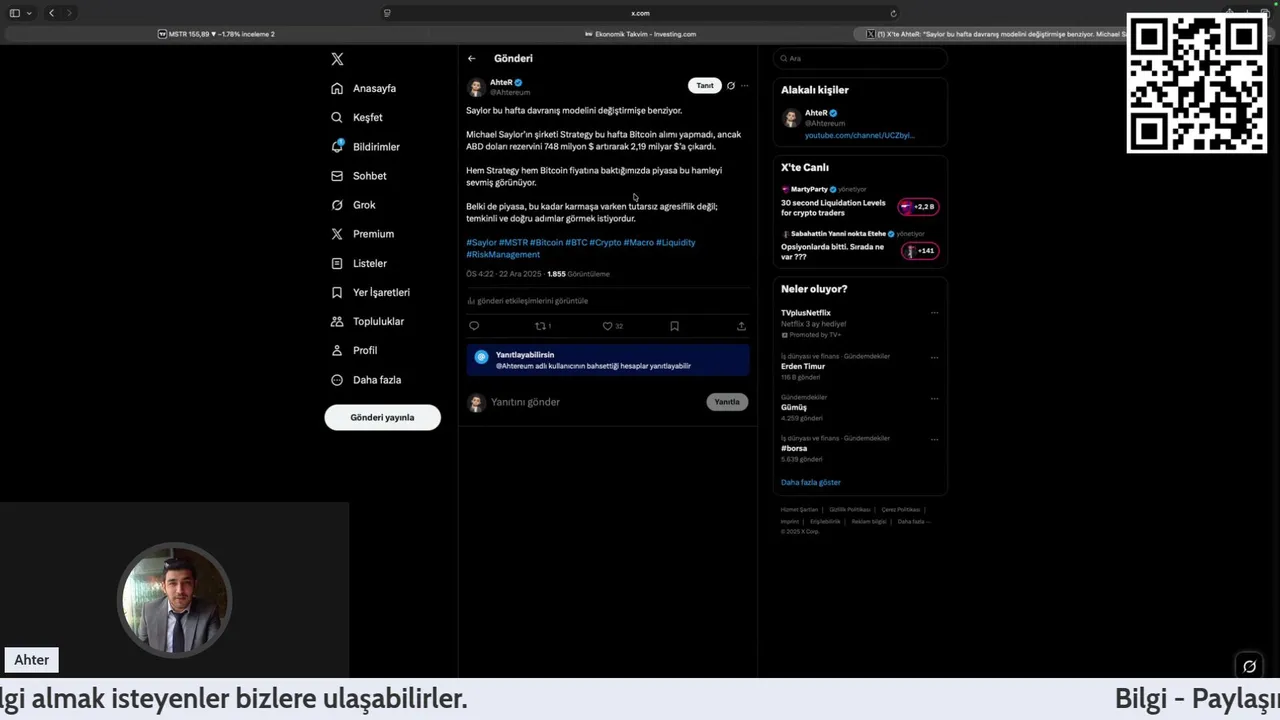Open options menu for Gümüş trend
Viewport: 1280px width, 720px height.
pos(934,398)
